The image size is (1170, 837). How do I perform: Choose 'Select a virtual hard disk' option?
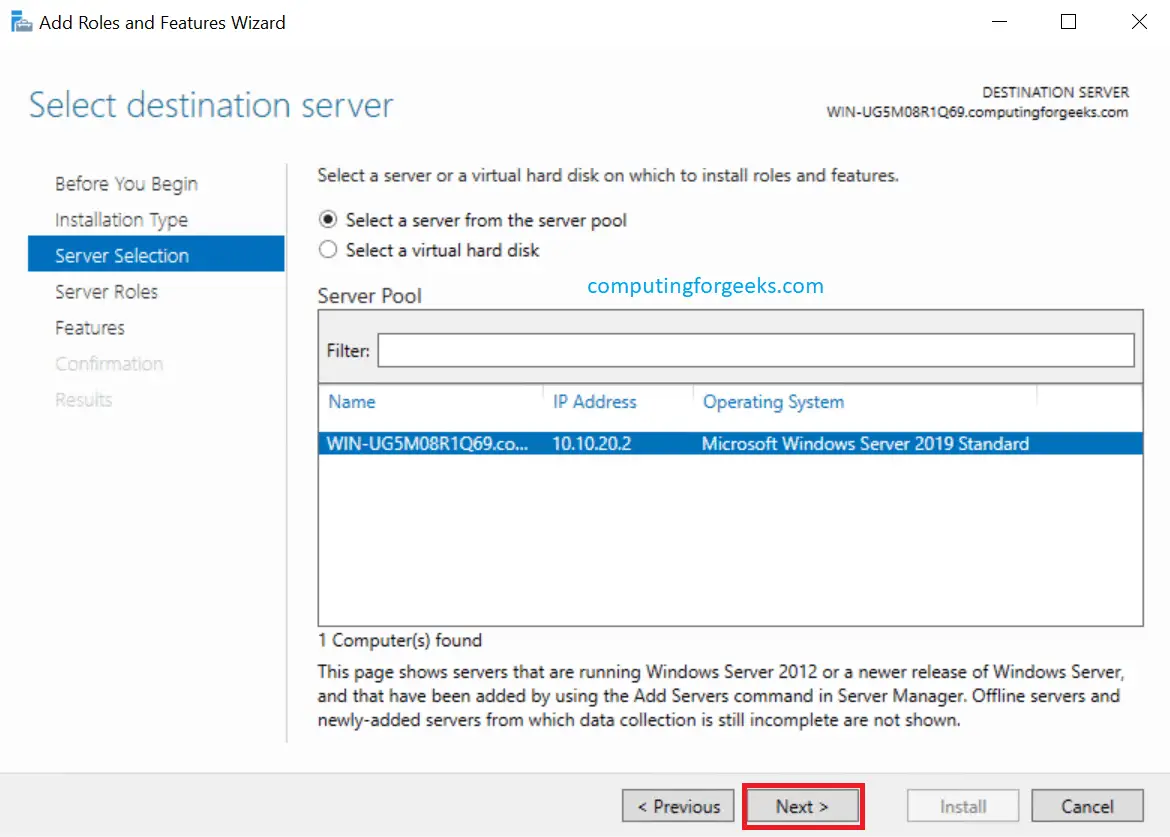327,250
